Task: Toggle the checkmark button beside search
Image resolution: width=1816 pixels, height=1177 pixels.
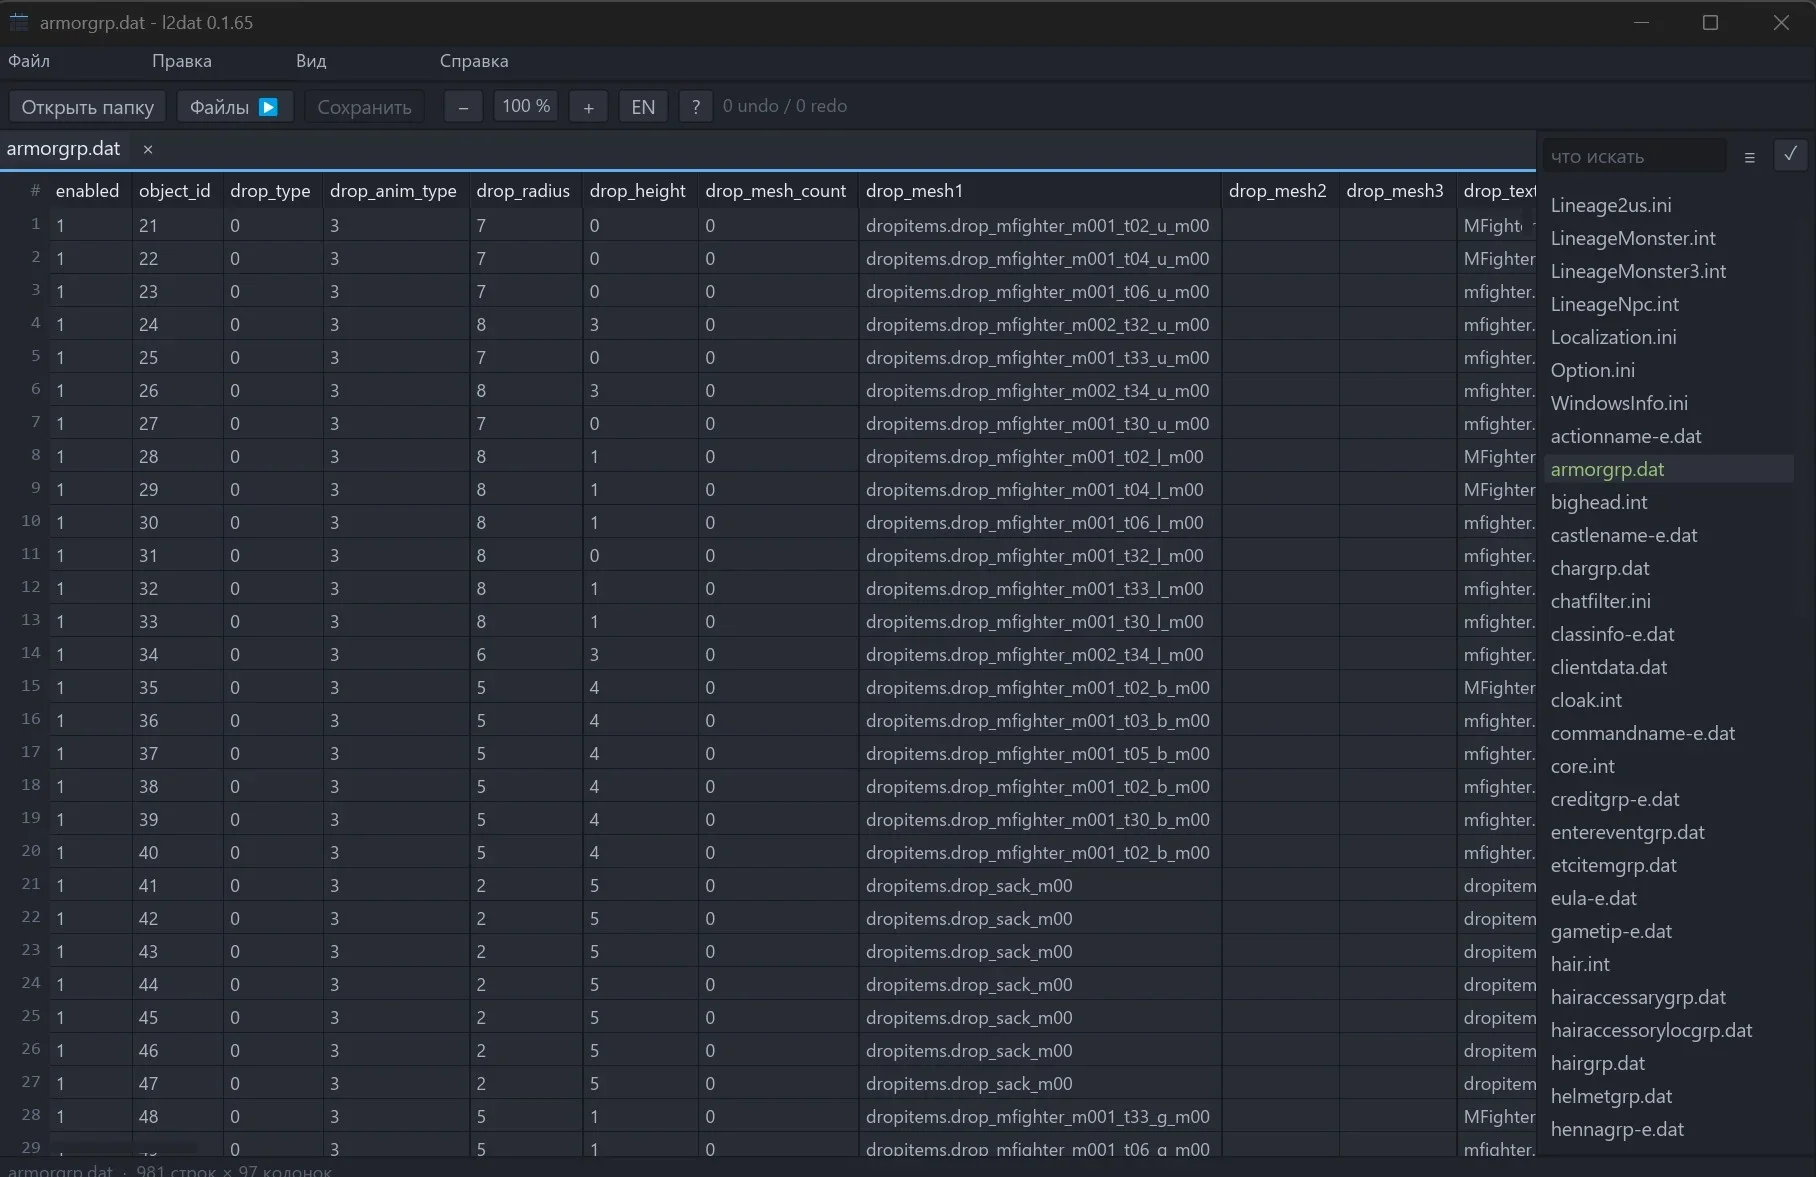Action: (x=1790, y=155)
